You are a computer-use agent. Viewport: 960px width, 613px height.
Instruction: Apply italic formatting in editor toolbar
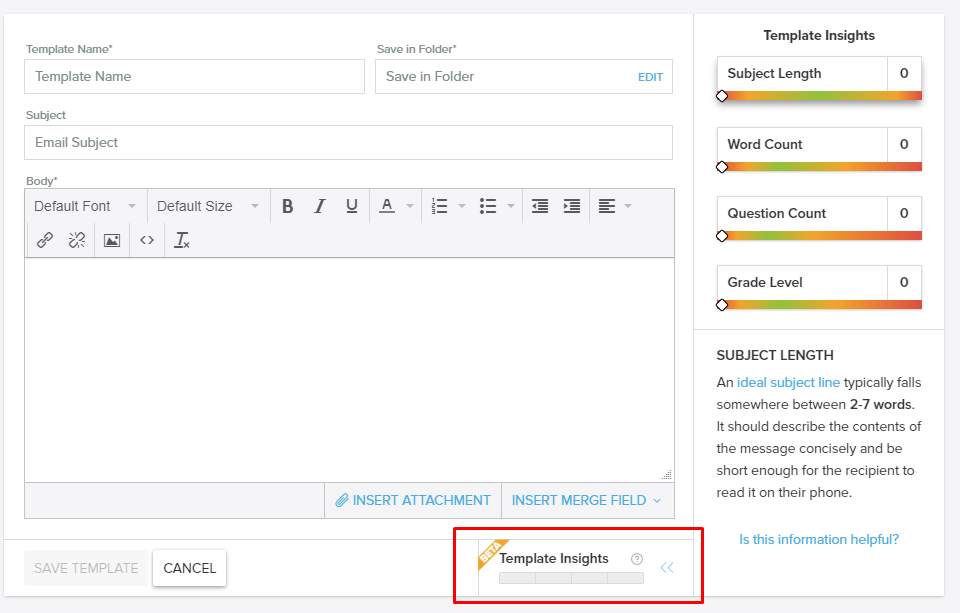coord(320,206)
